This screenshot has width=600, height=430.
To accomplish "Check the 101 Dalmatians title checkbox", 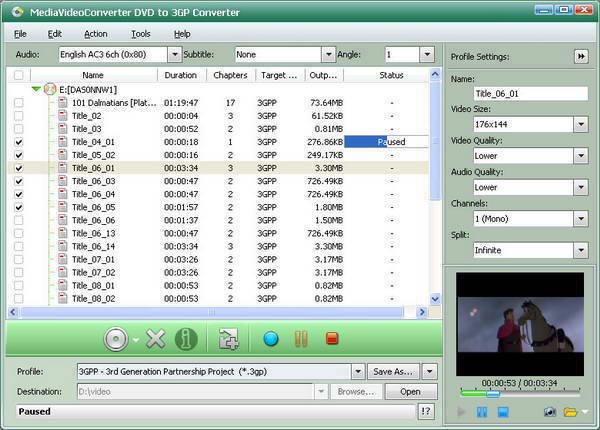I will (18, 103).
